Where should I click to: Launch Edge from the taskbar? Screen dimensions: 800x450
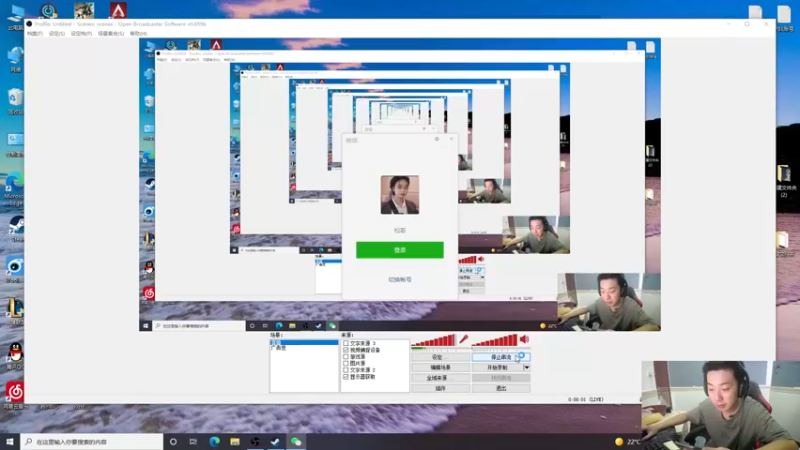(214, 441)
